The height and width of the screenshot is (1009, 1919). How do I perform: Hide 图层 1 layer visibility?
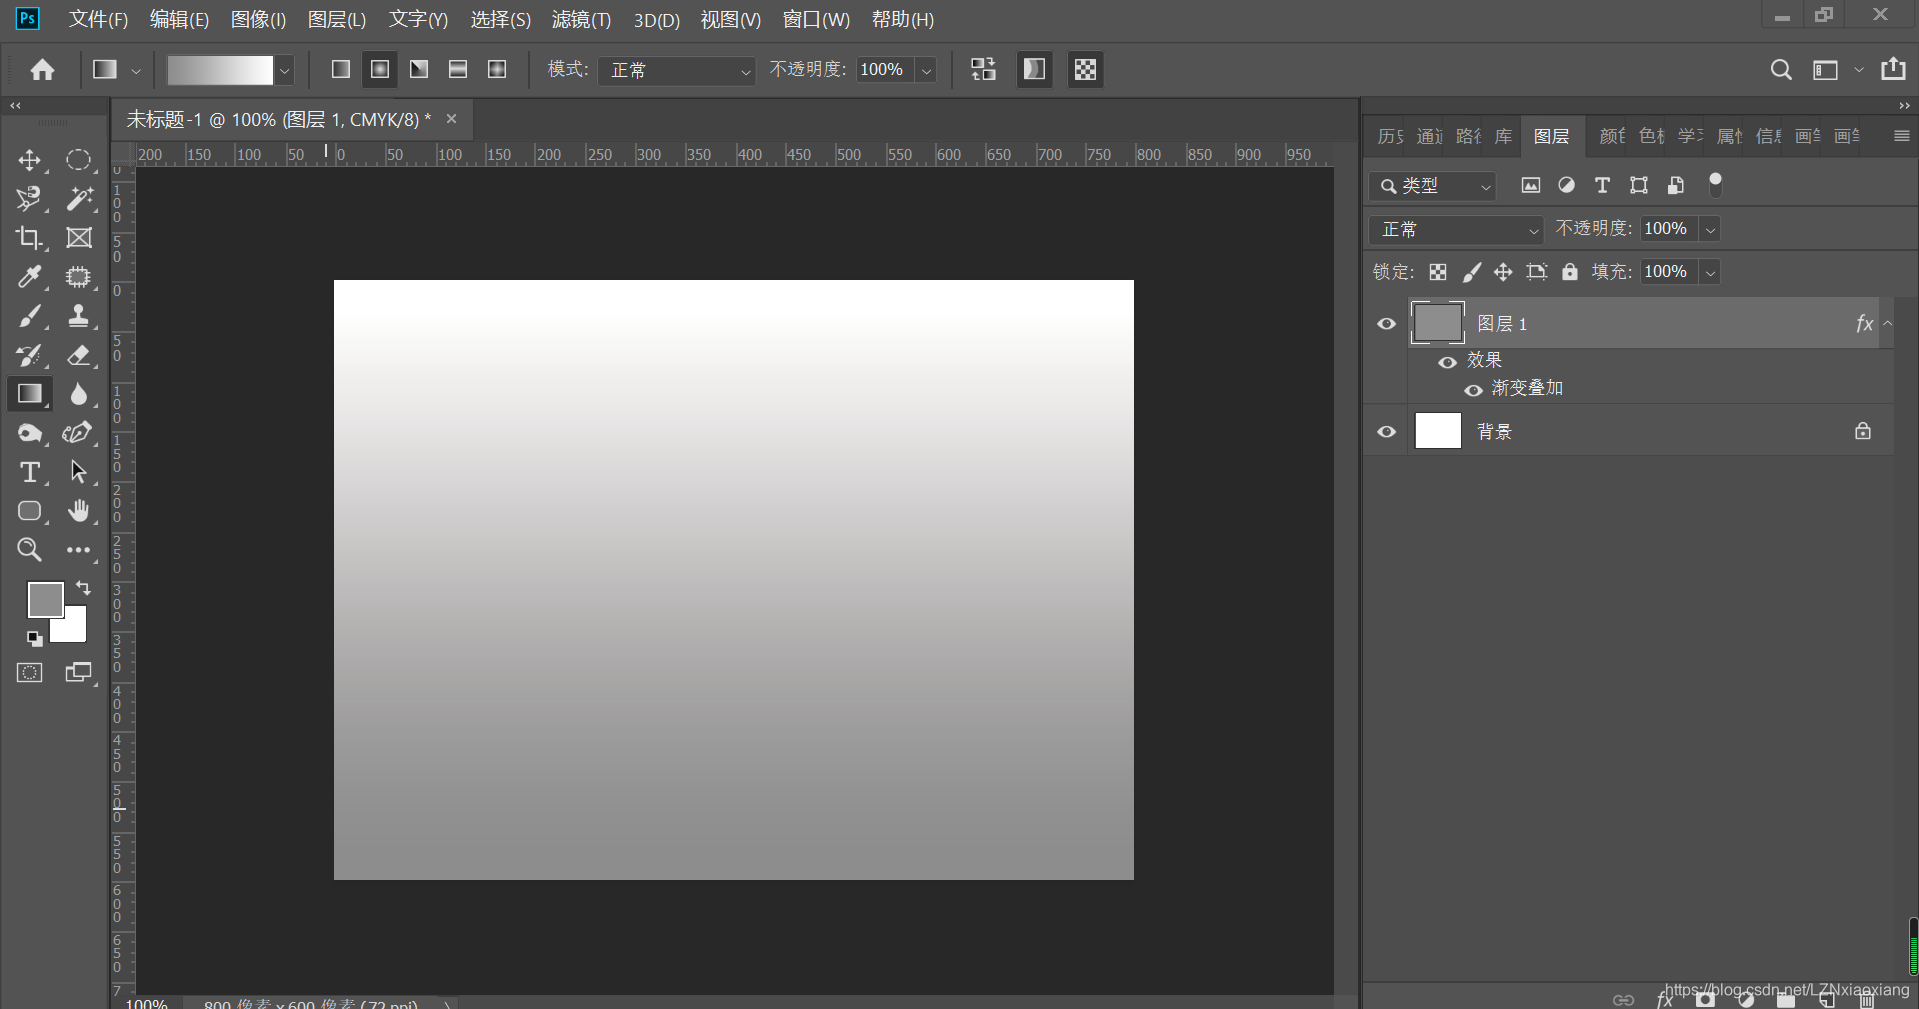point(1386,324)
